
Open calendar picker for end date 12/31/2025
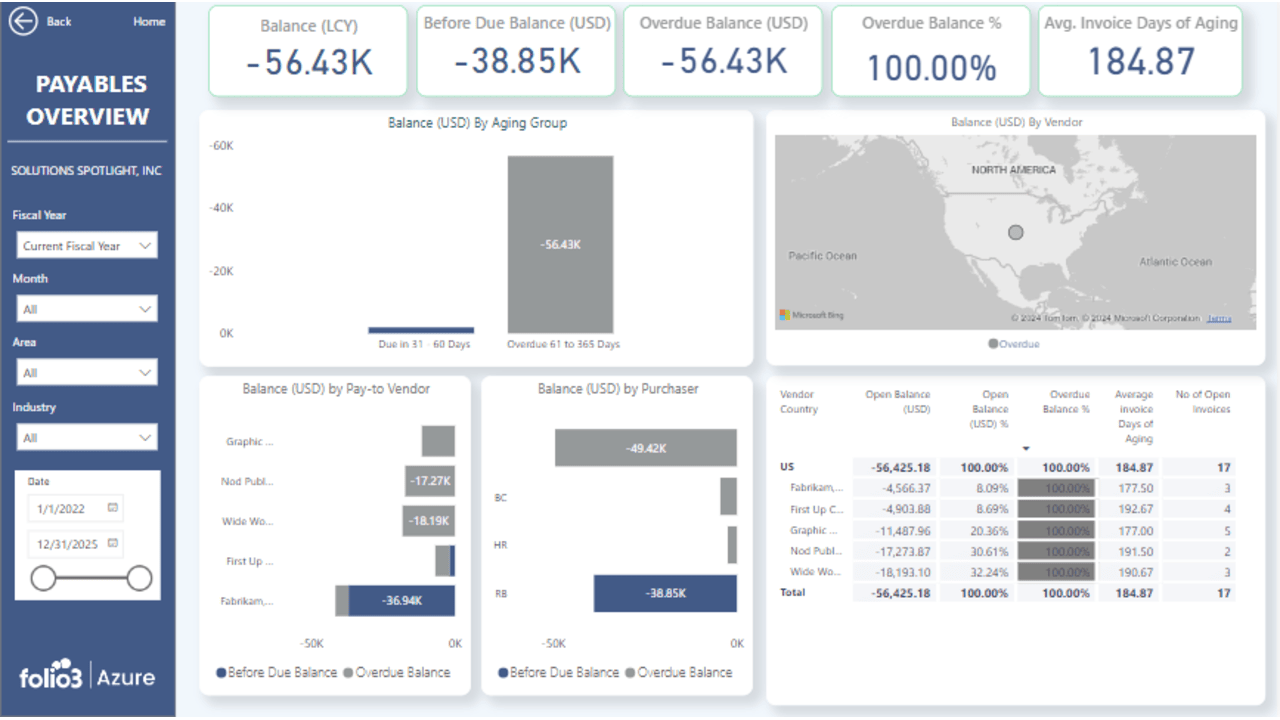pyautogui.click(x=113, y=544)
